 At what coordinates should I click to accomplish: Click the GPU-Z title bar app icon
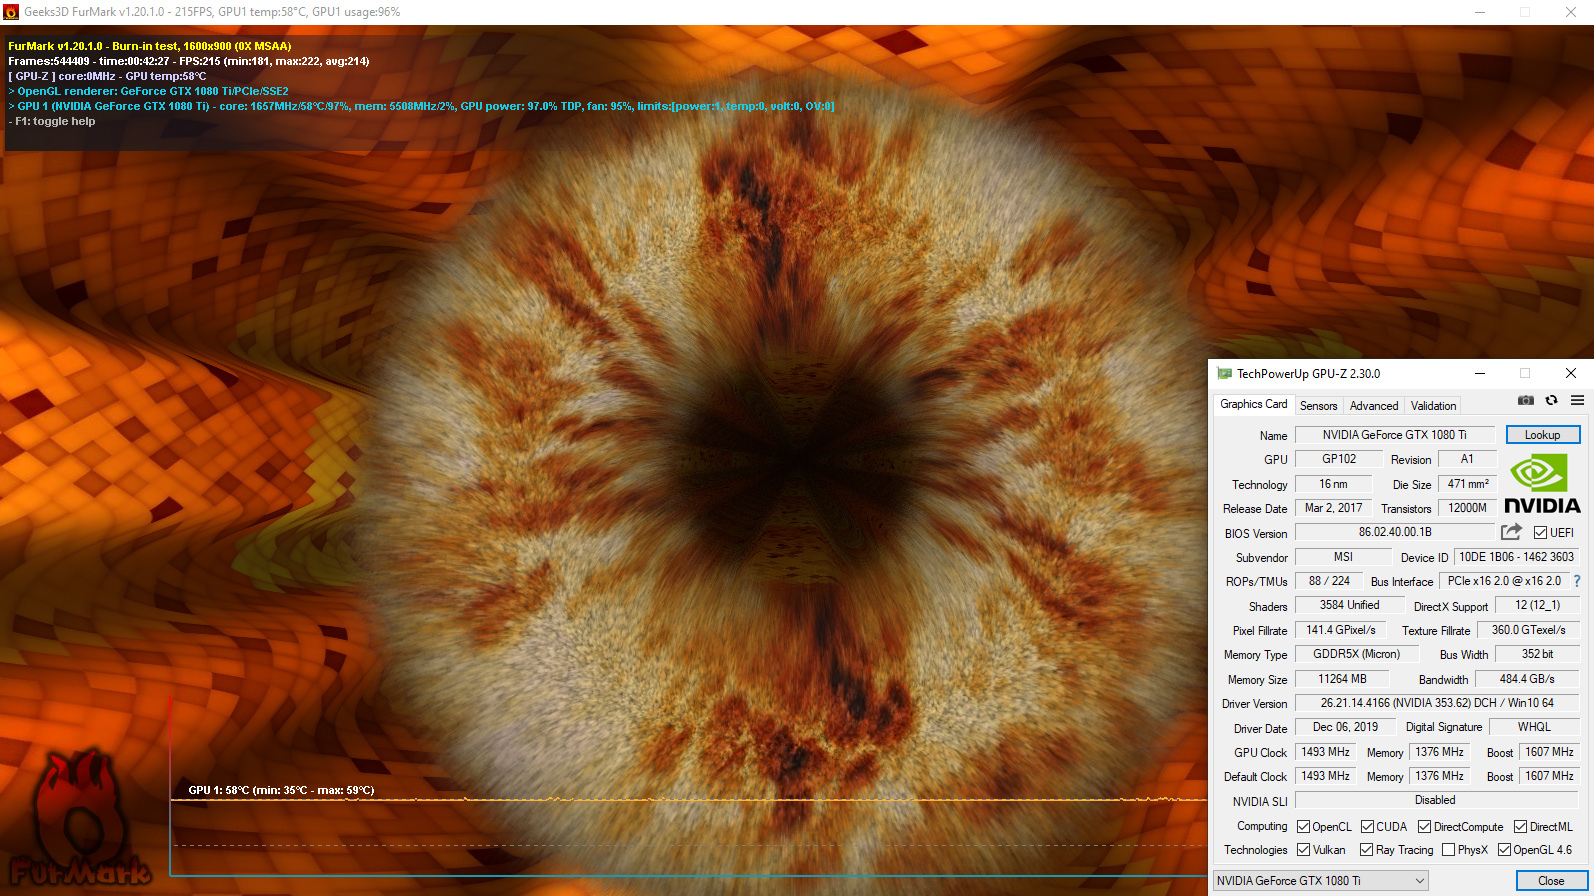pyautogui.click(x=1224, y=373)
